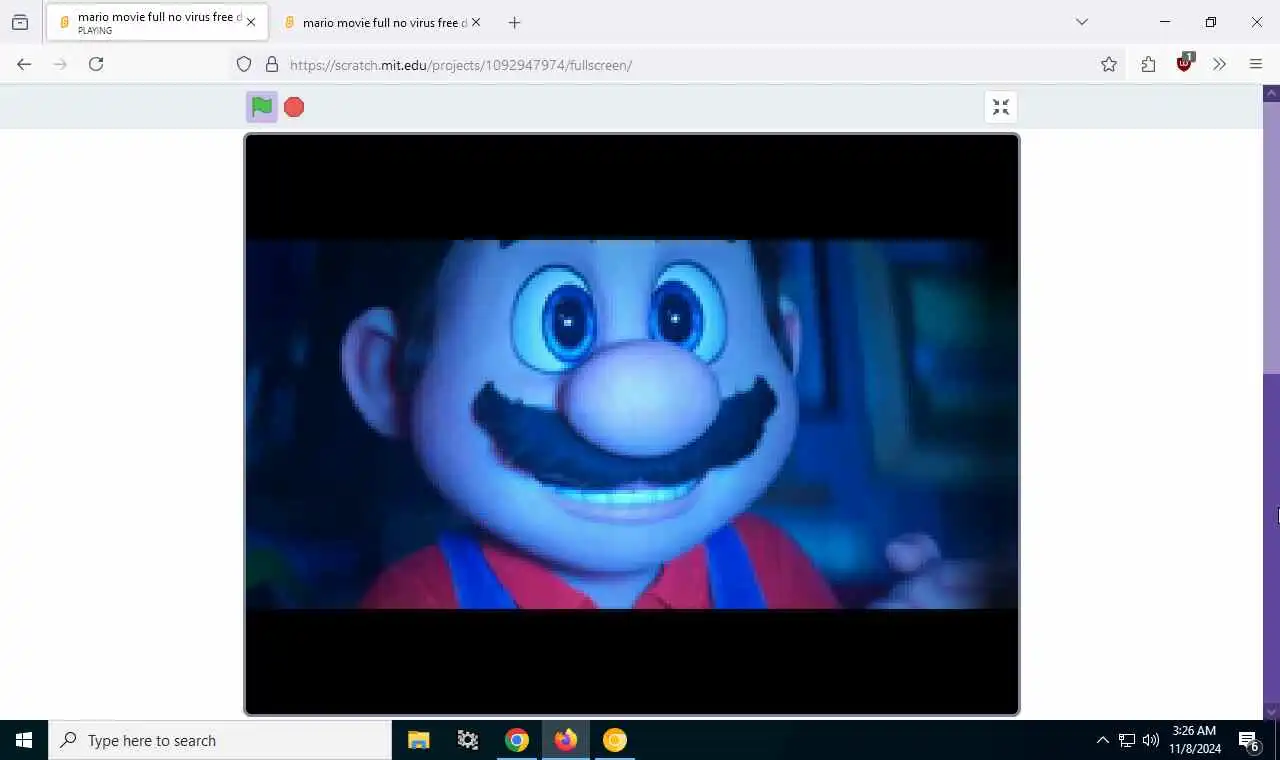Close the second mario movie tab
Viewport: 1280px width, 760px height.
point(476,22)
